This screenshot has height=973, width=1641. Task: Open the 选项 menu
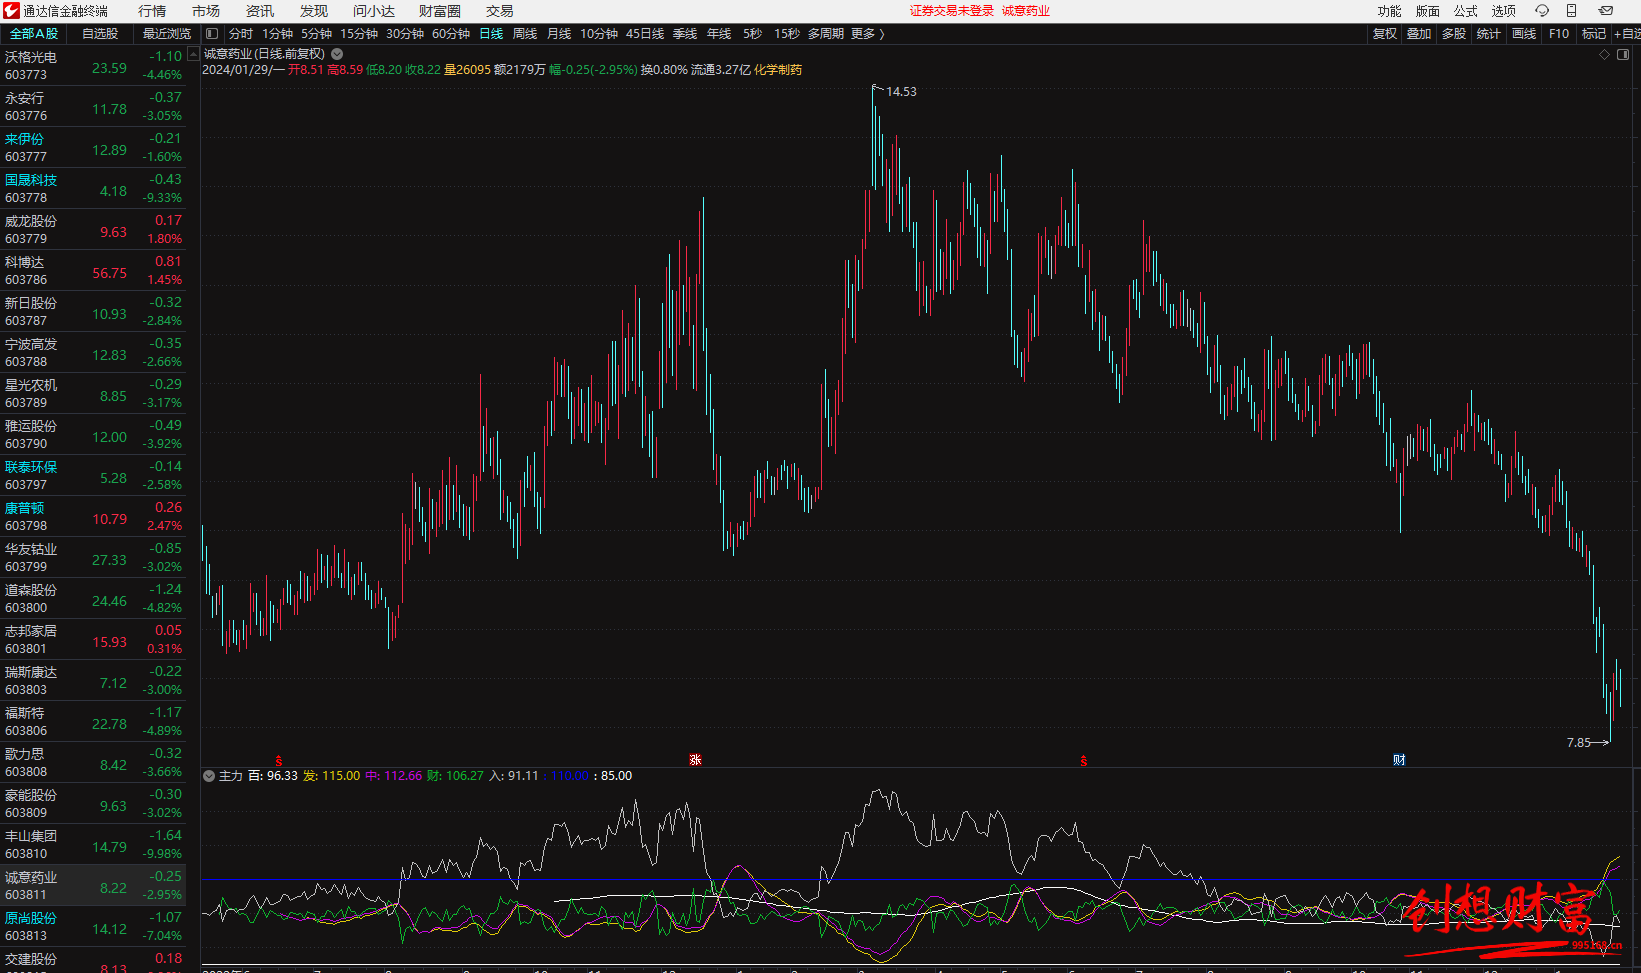point(1504,11)
